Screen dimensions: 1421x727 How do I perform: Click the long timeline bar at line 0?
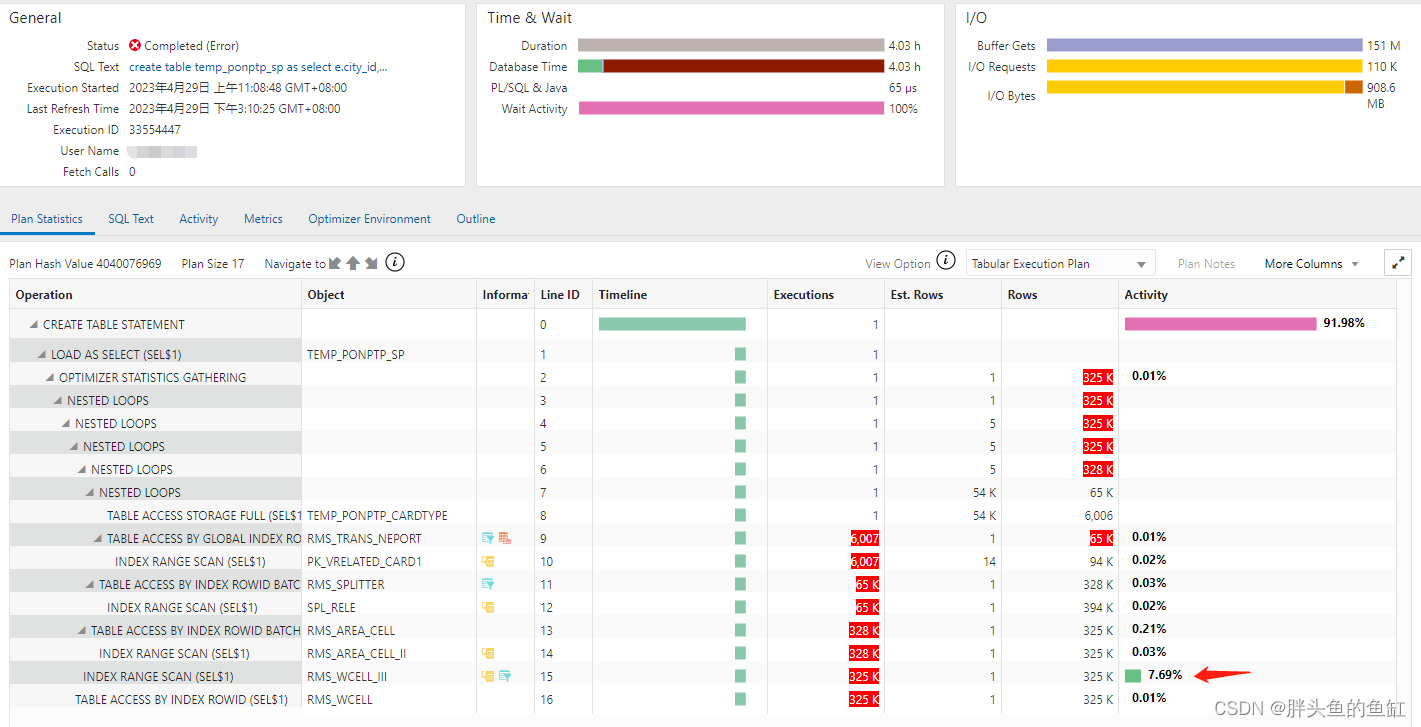click(x=672, y=323)
